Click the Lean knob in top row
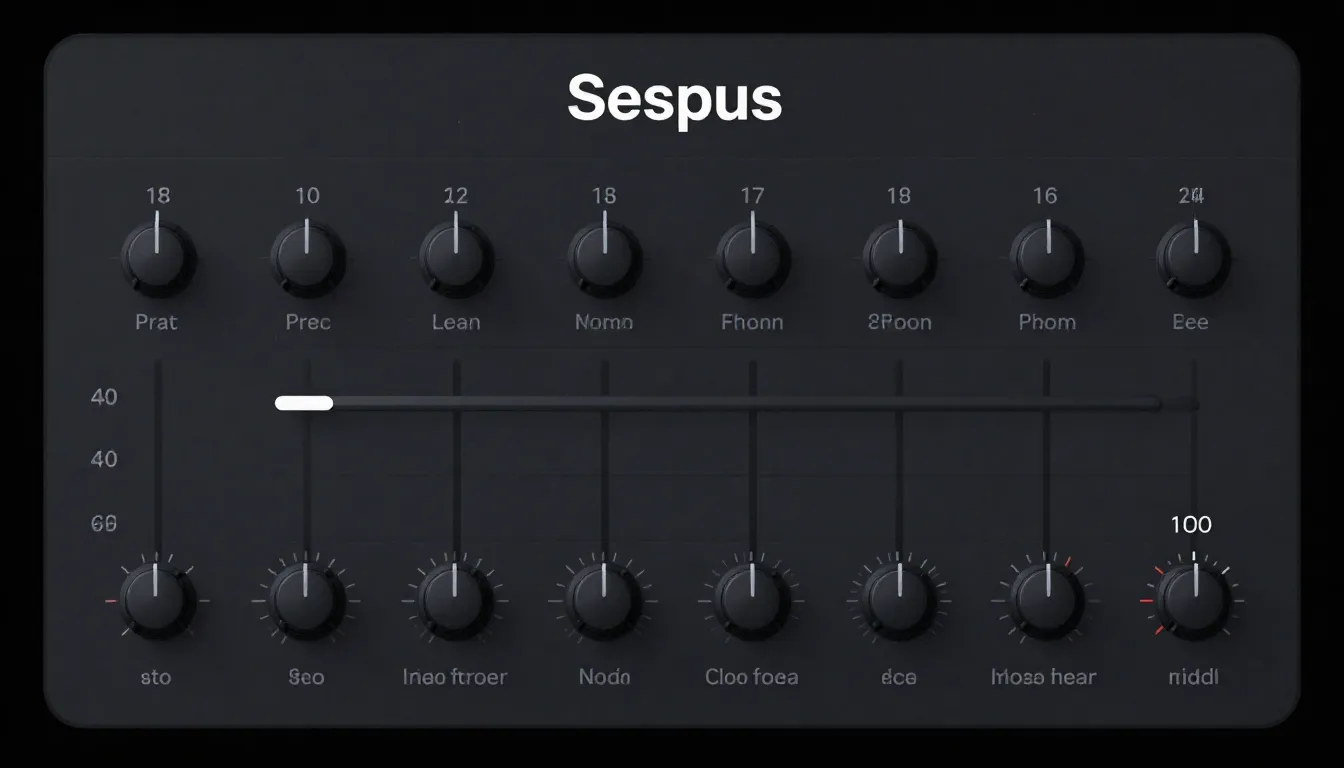 tap(456, 257)
